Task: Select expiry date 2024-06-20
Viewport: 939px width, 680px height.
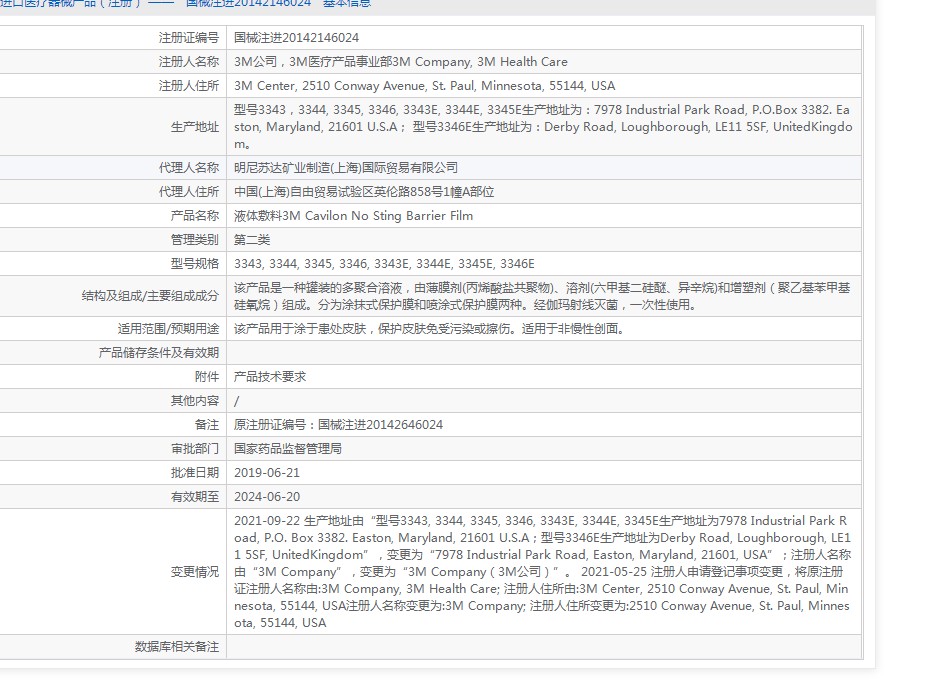Action: [x=266, y=496]
